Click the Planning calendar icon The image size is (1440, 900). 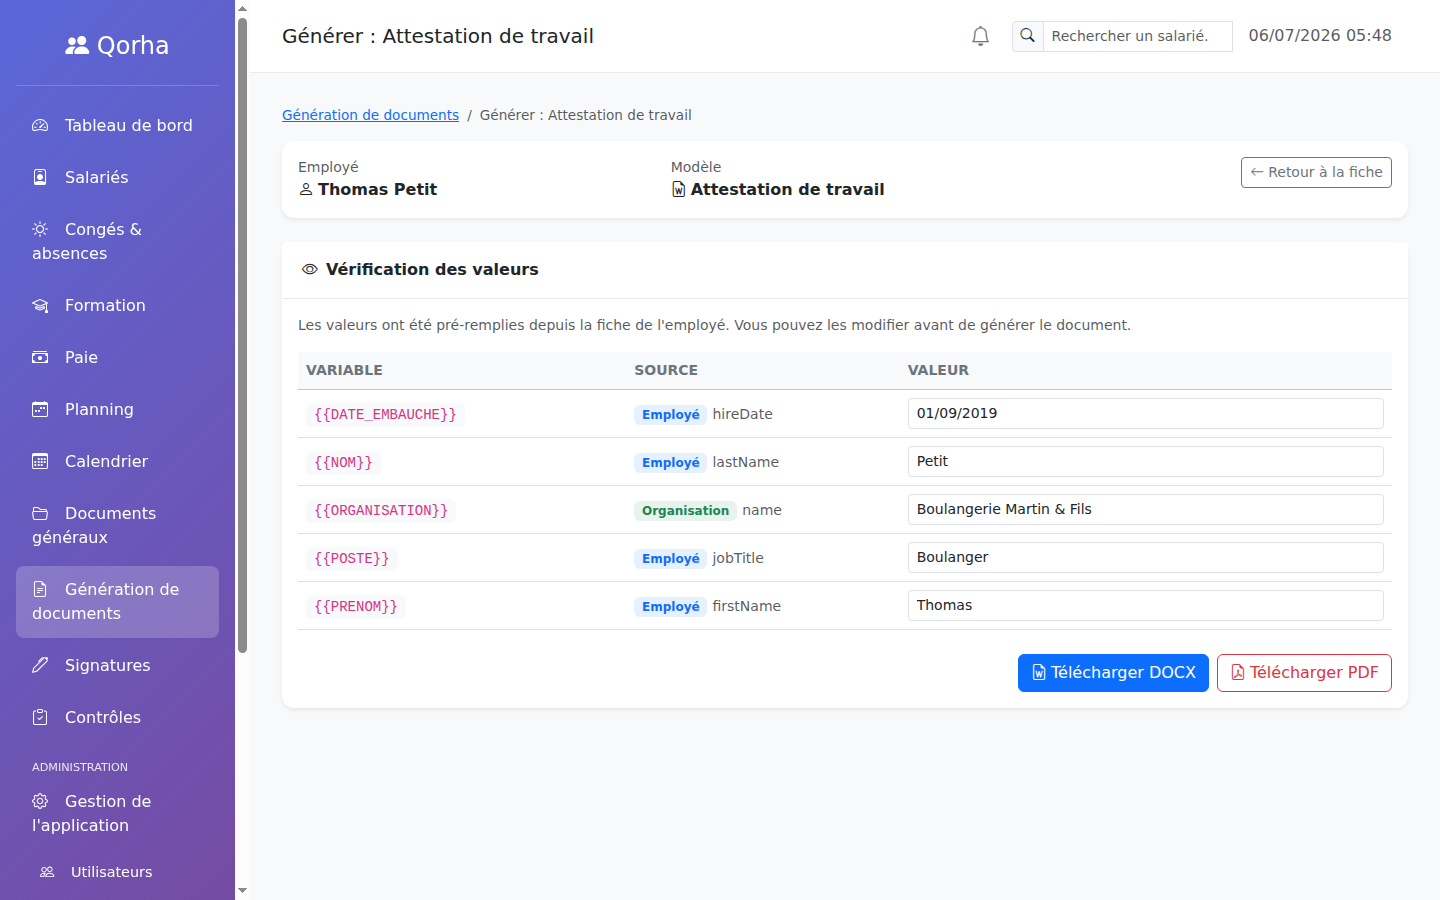40,409
